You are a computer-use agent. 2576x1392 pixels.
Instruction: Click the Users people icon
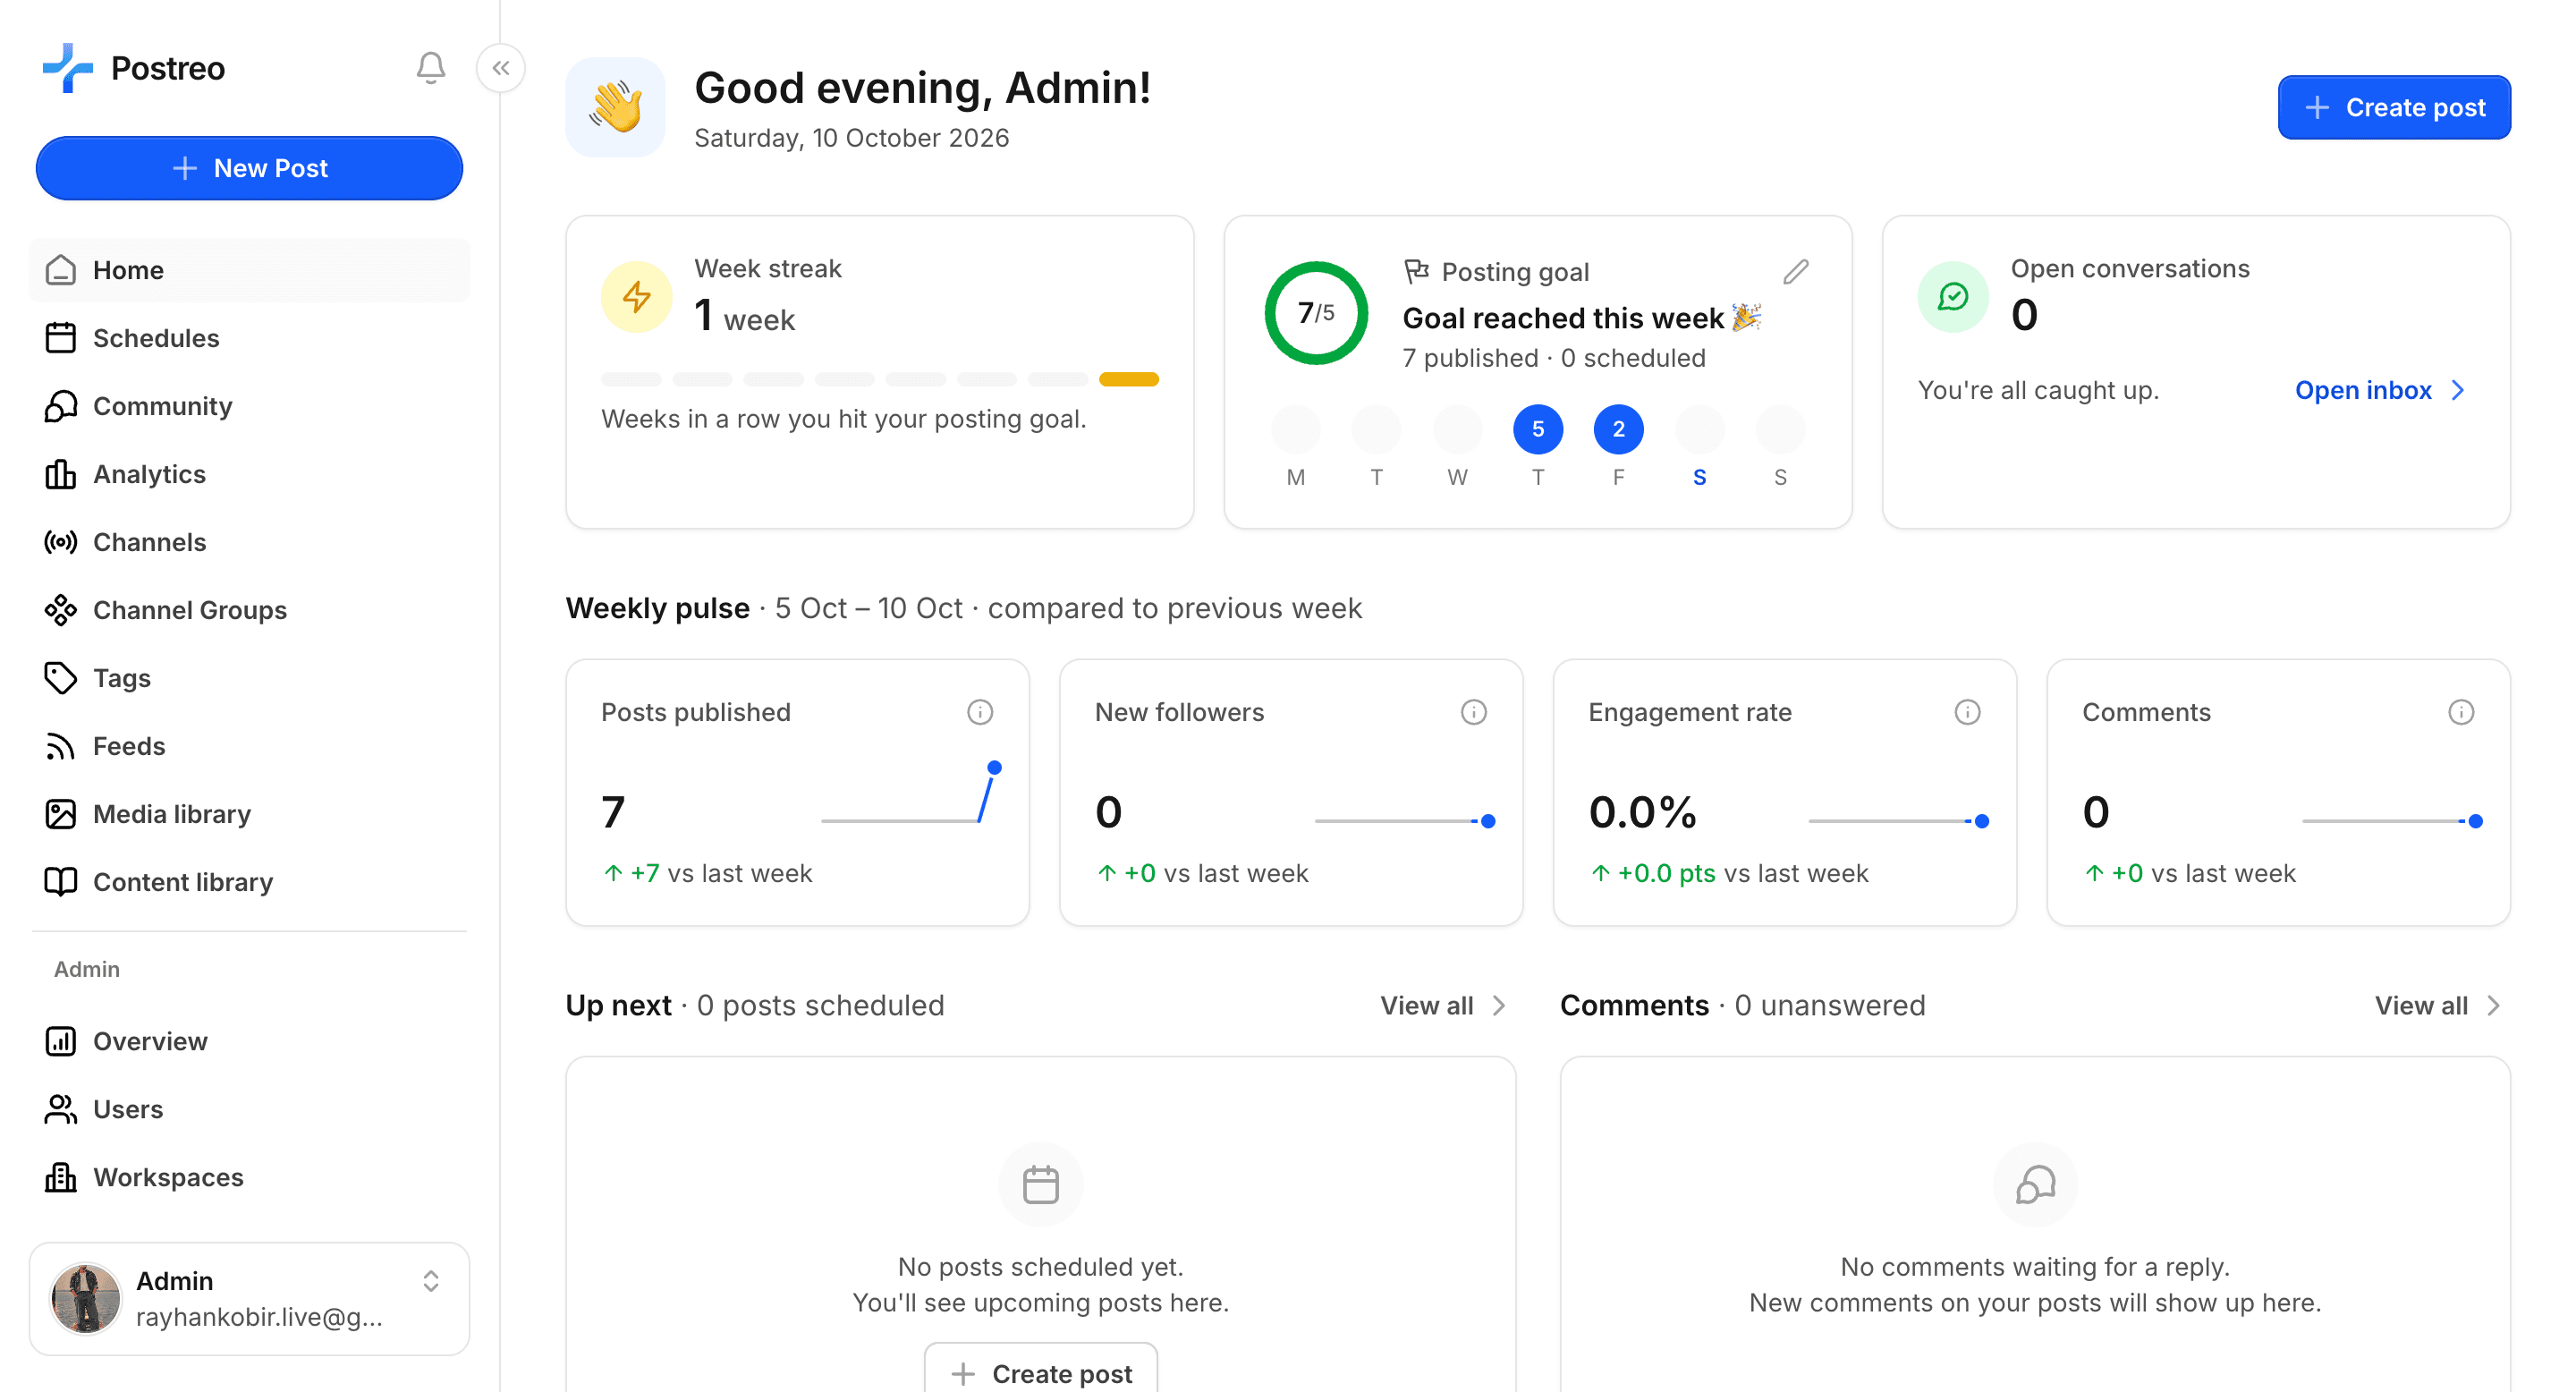[60, 1109]
